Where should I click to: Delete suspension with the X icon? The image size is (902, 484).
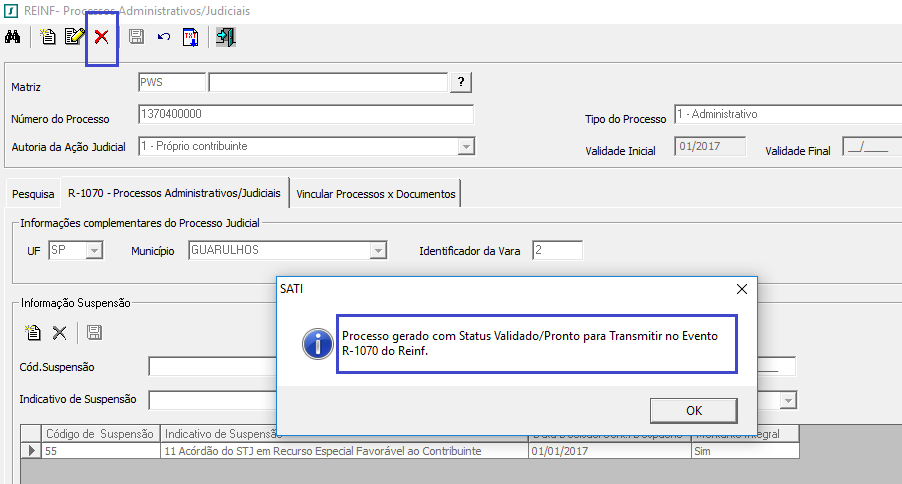tap(59, 333)
